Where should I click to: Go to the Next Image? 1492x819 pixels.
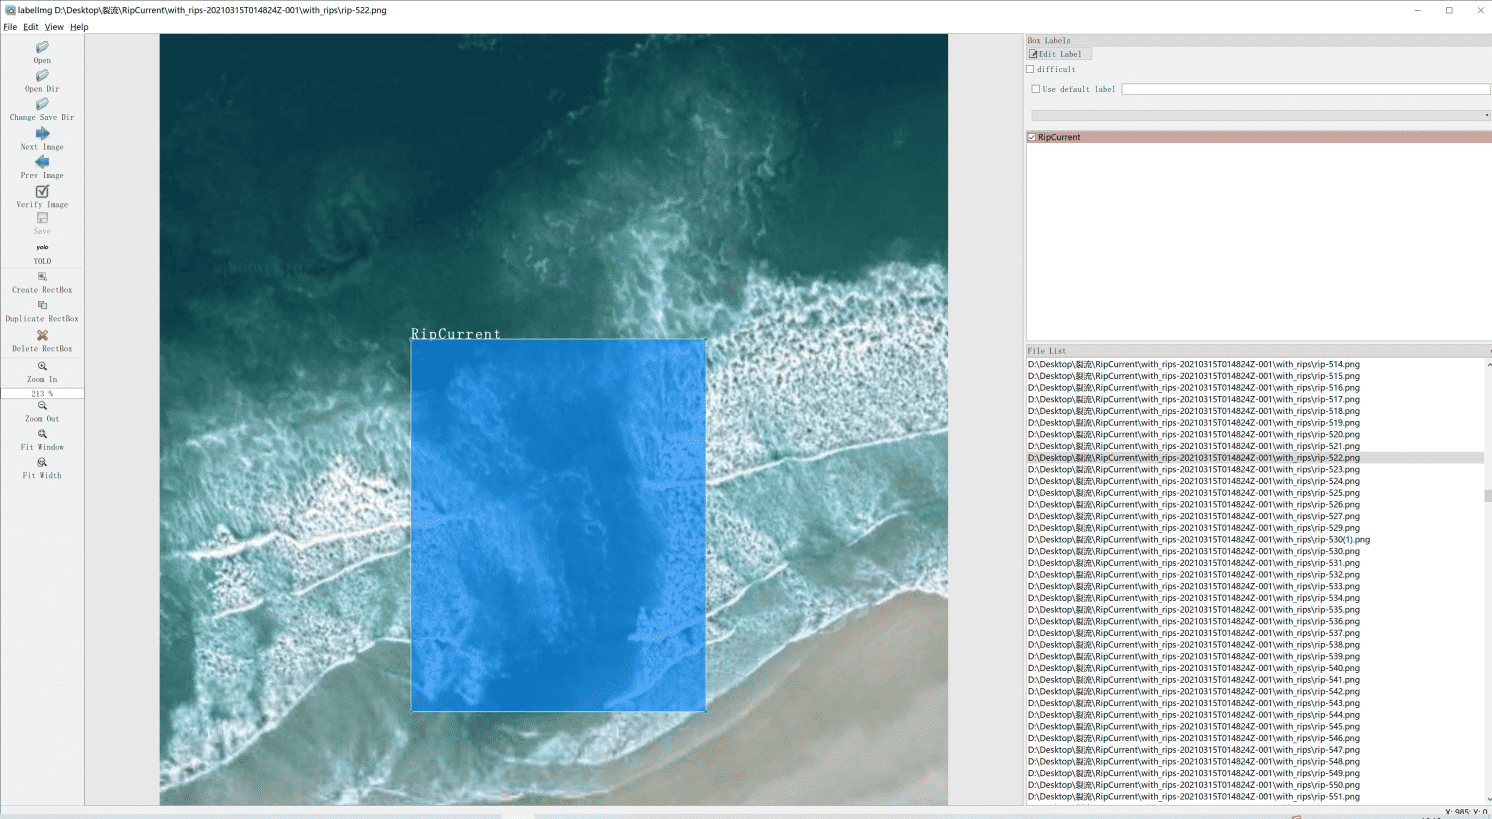(x=42, y=133)
